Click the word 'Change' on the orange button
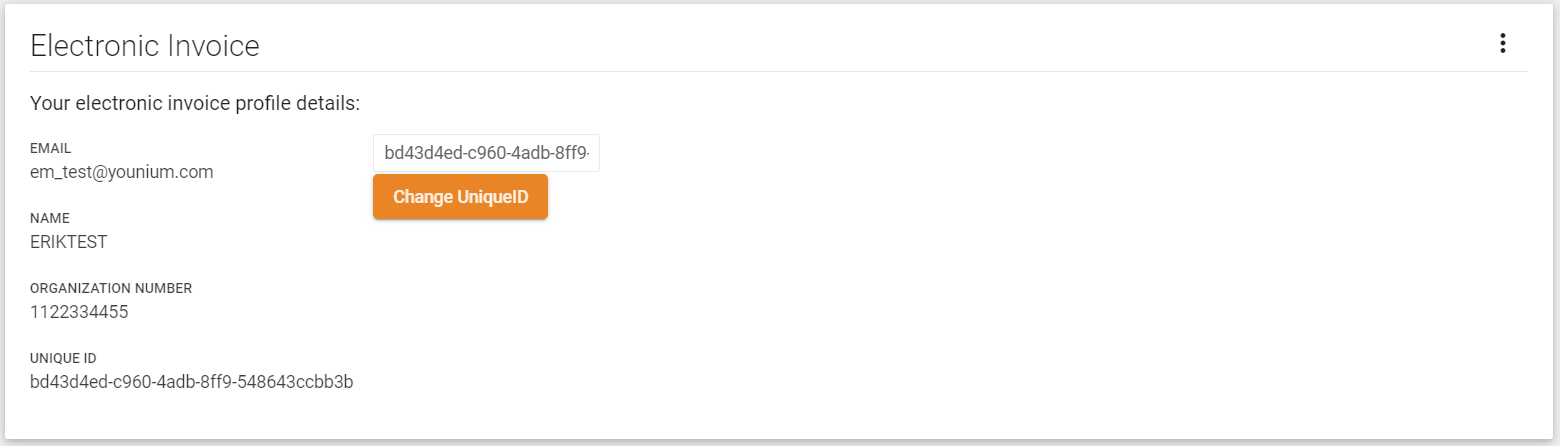This screenshot has width=1560, height=446. (422, 197)
